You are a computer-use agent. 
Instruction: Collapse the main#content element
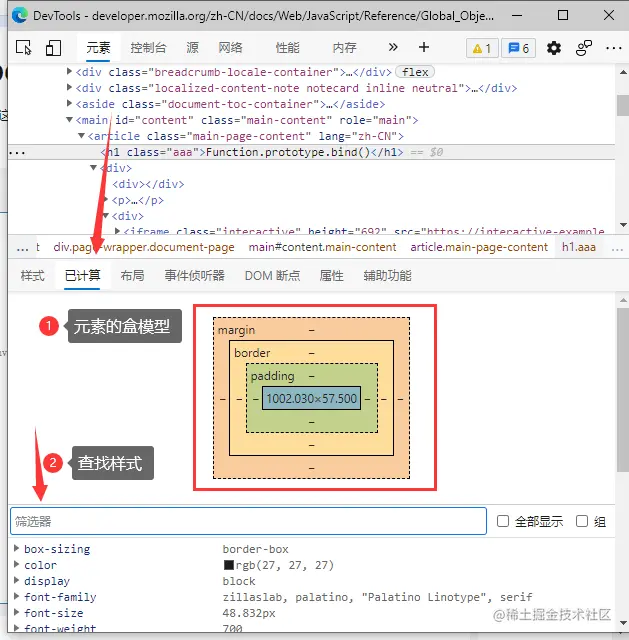point(69,120)
